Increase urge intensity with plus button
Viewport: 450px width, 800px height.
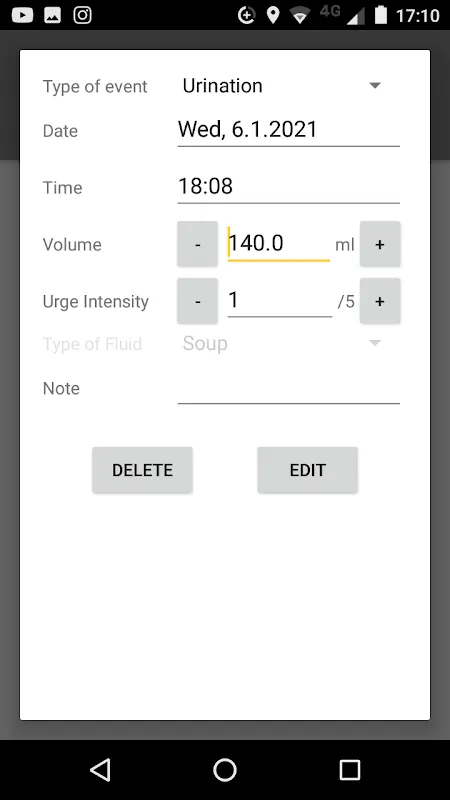[x=380, y=301]
